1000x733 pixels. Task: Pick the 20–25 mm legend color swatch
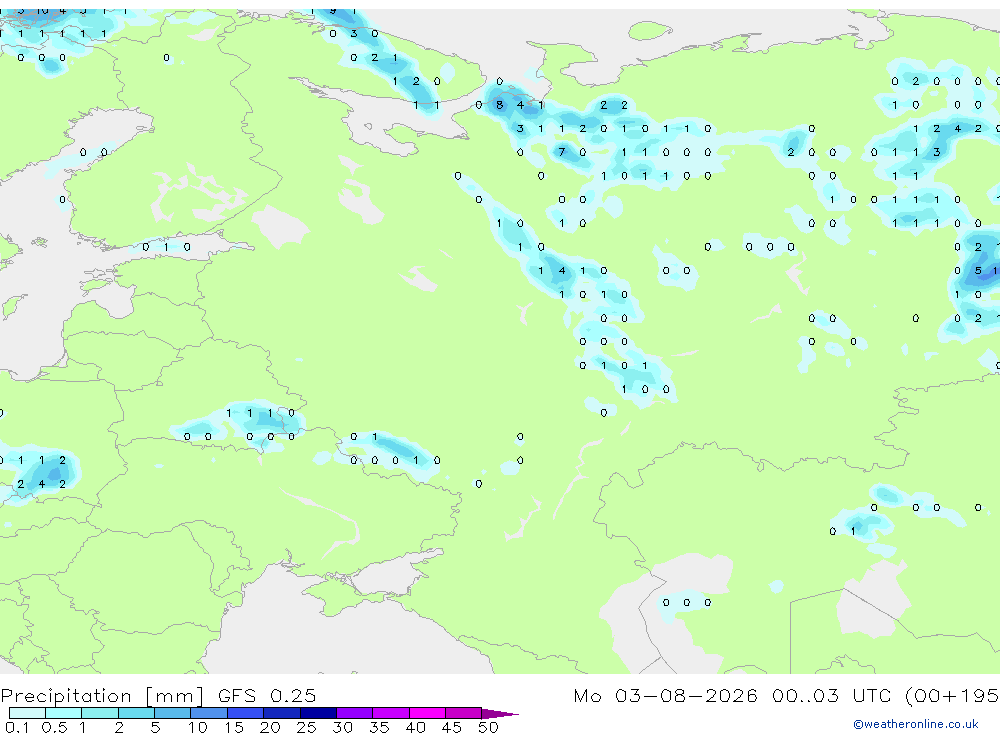pos(282,713)
